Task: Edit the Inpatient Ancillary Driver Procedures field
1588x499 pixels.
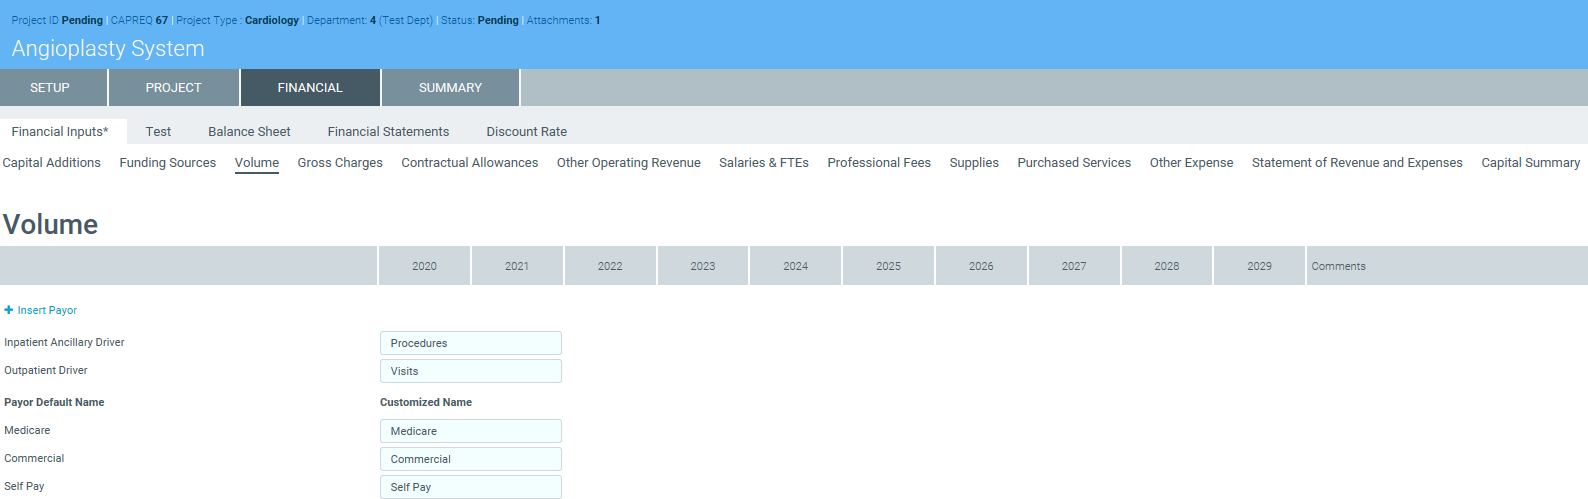Action: (470, 343)
